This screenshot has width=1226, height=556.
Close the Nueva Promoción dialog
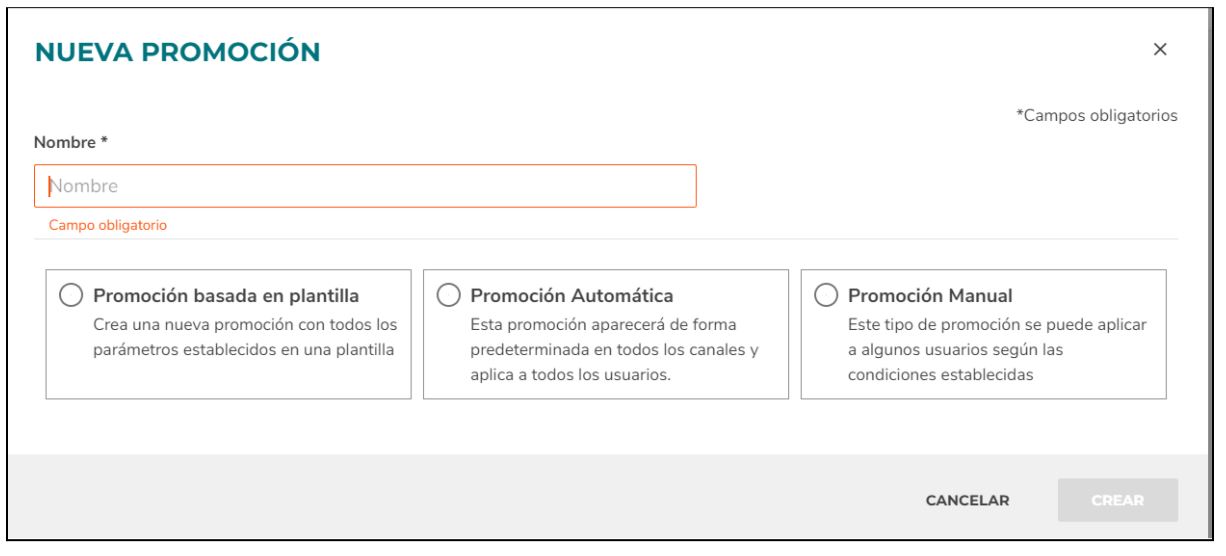coord(1160,50)
